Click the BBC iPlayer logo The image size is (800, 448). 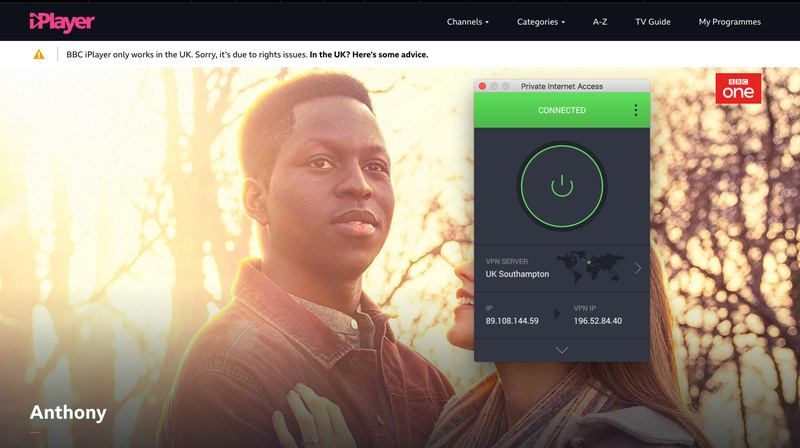click(62, 22)
